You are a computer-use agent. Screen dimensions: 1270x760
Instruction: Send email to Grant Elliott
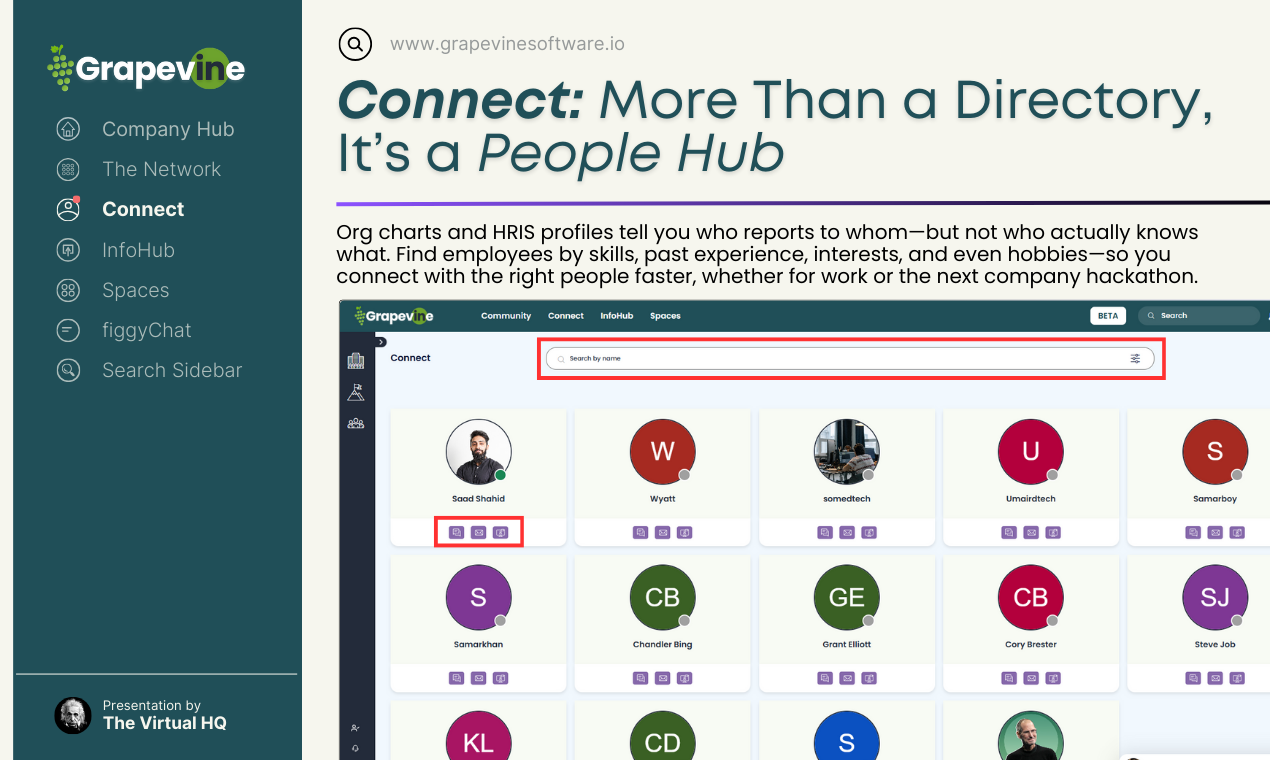tap(847, 678)
